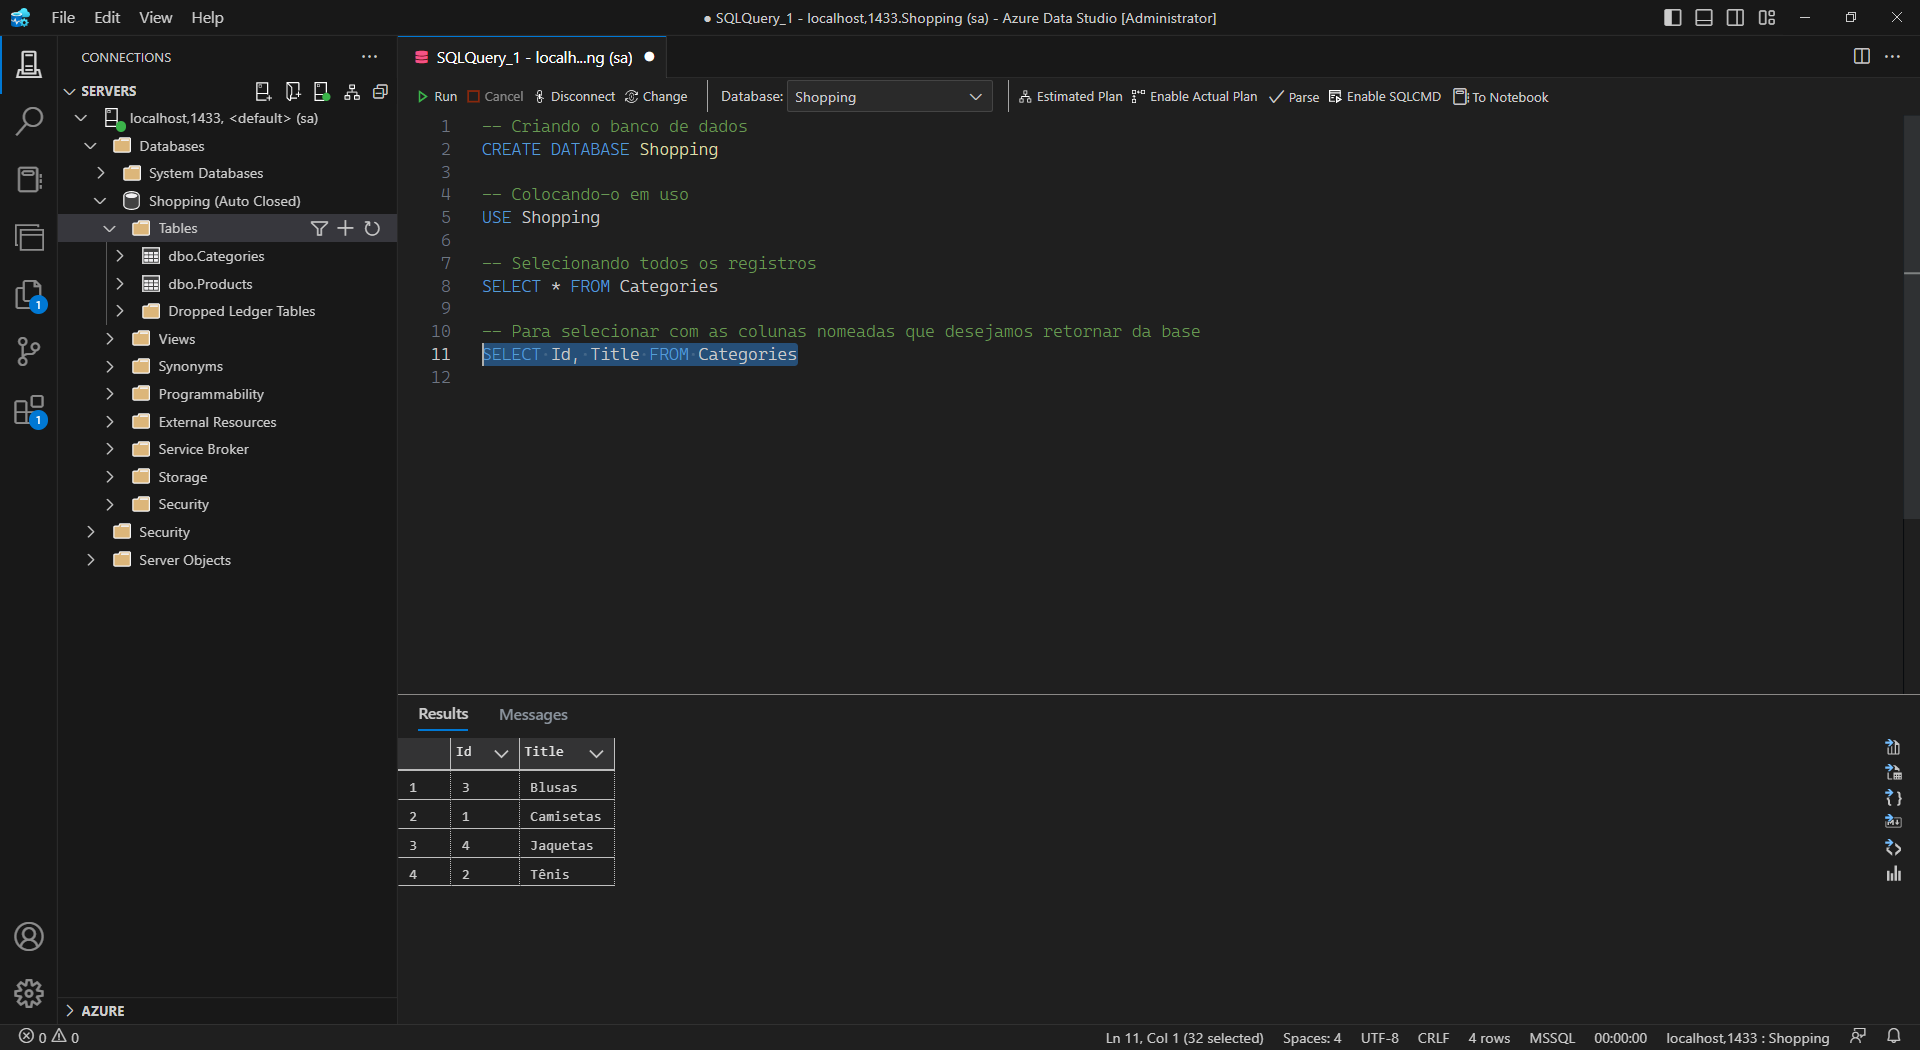This screenshot has width=1920, height=1050.
Task: Open the Source Control view icon
Action: (29, 352)
